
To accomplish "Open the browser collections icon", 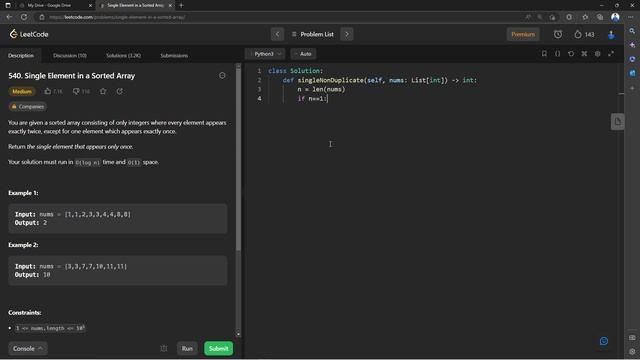I will 600,17.
